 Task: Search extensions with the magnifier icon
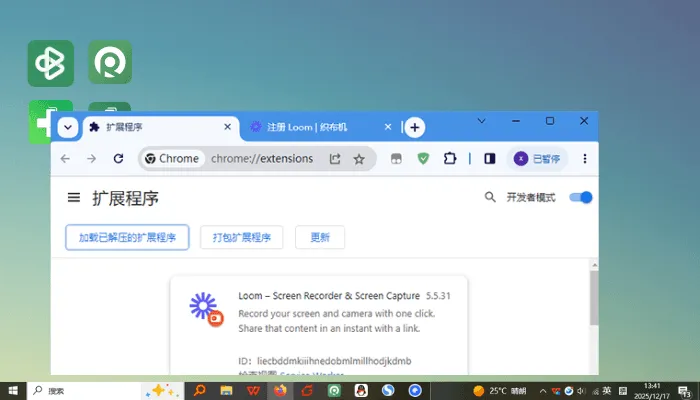tap(490, 197)
